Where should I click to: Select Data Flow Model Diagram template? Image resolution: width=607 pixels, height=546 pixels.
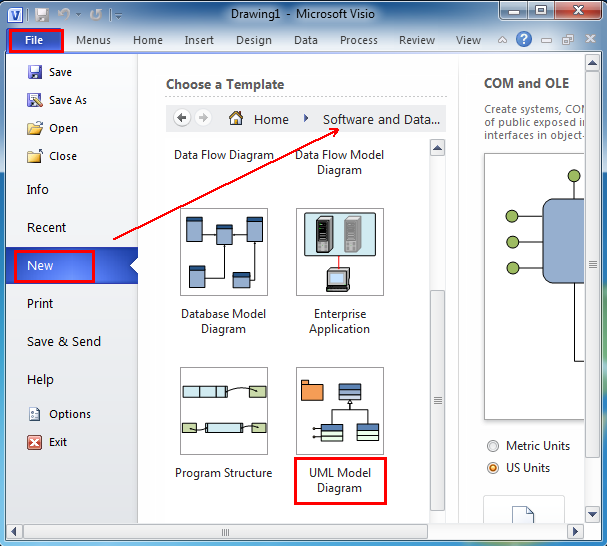click(x=340, y=162)
